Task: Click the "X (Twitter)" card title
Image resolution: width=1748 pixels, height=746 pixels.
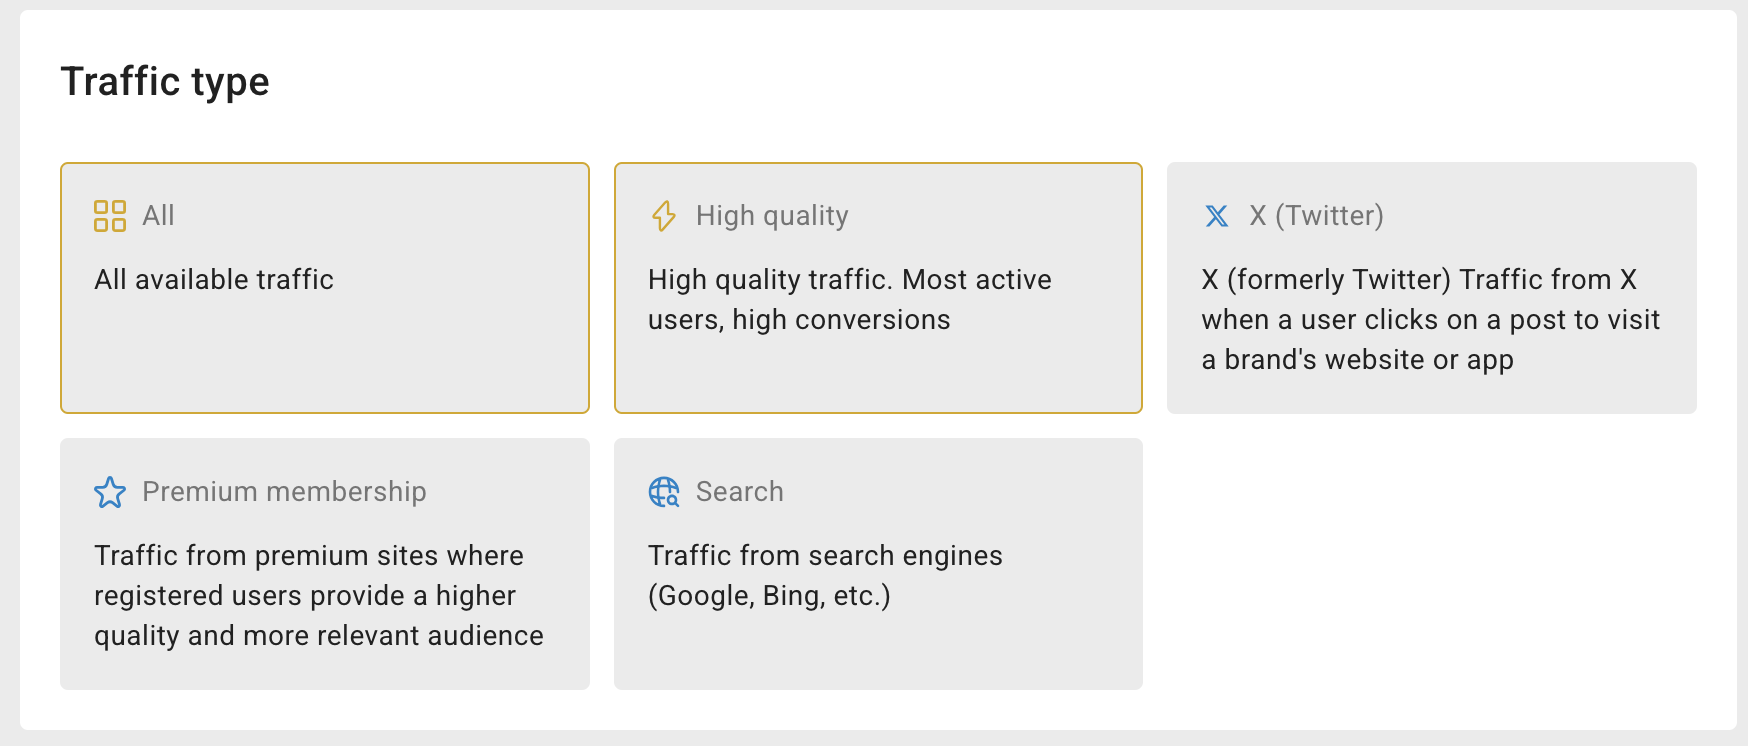Action: 1316,216
